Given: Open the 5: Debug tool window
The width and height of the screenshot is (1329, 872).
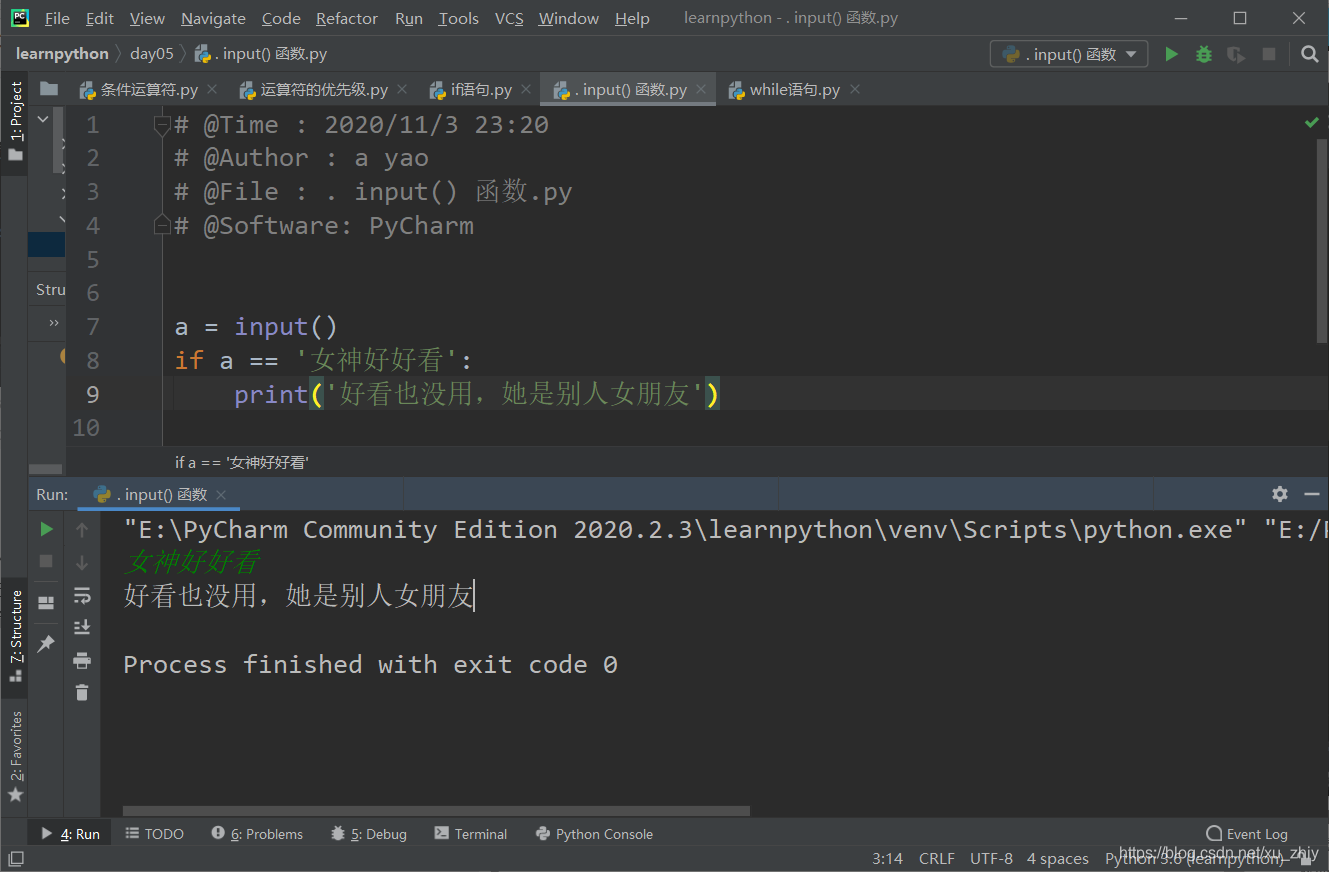Looking at the screenshot, I should click(x=369, y=834).
